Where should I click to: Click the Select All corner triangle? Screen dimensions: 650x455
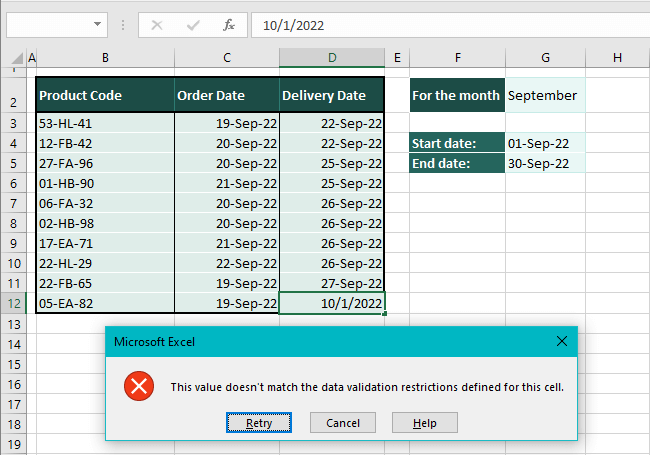point(13,58)
